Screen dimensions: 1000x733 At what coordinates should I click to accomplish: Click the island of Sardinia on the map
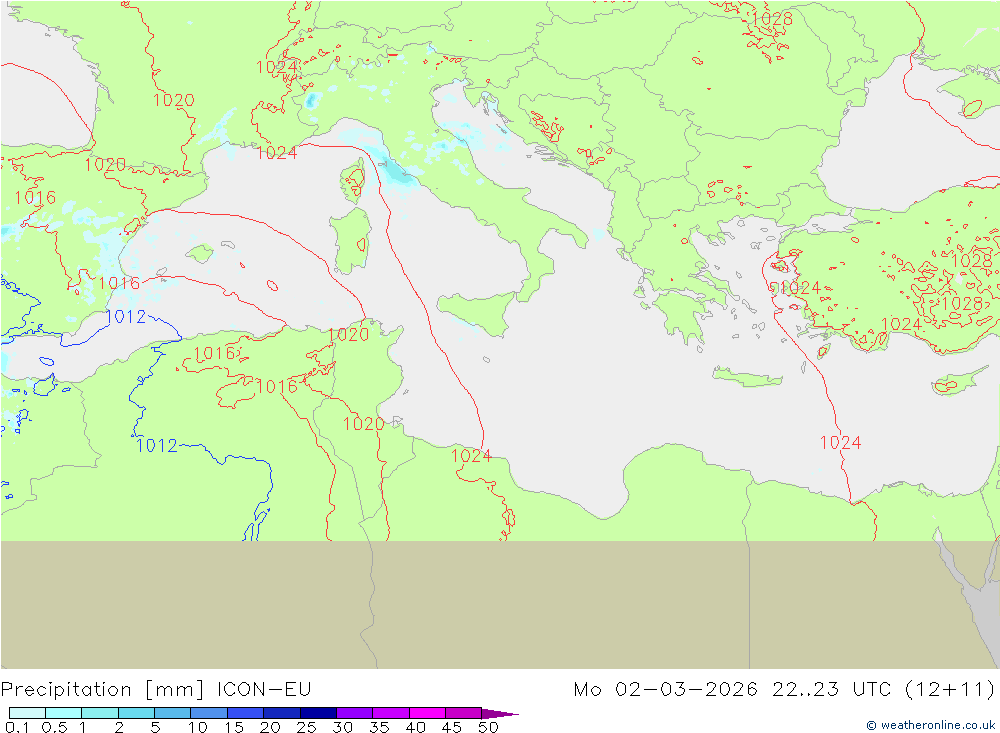click(350, 241)
